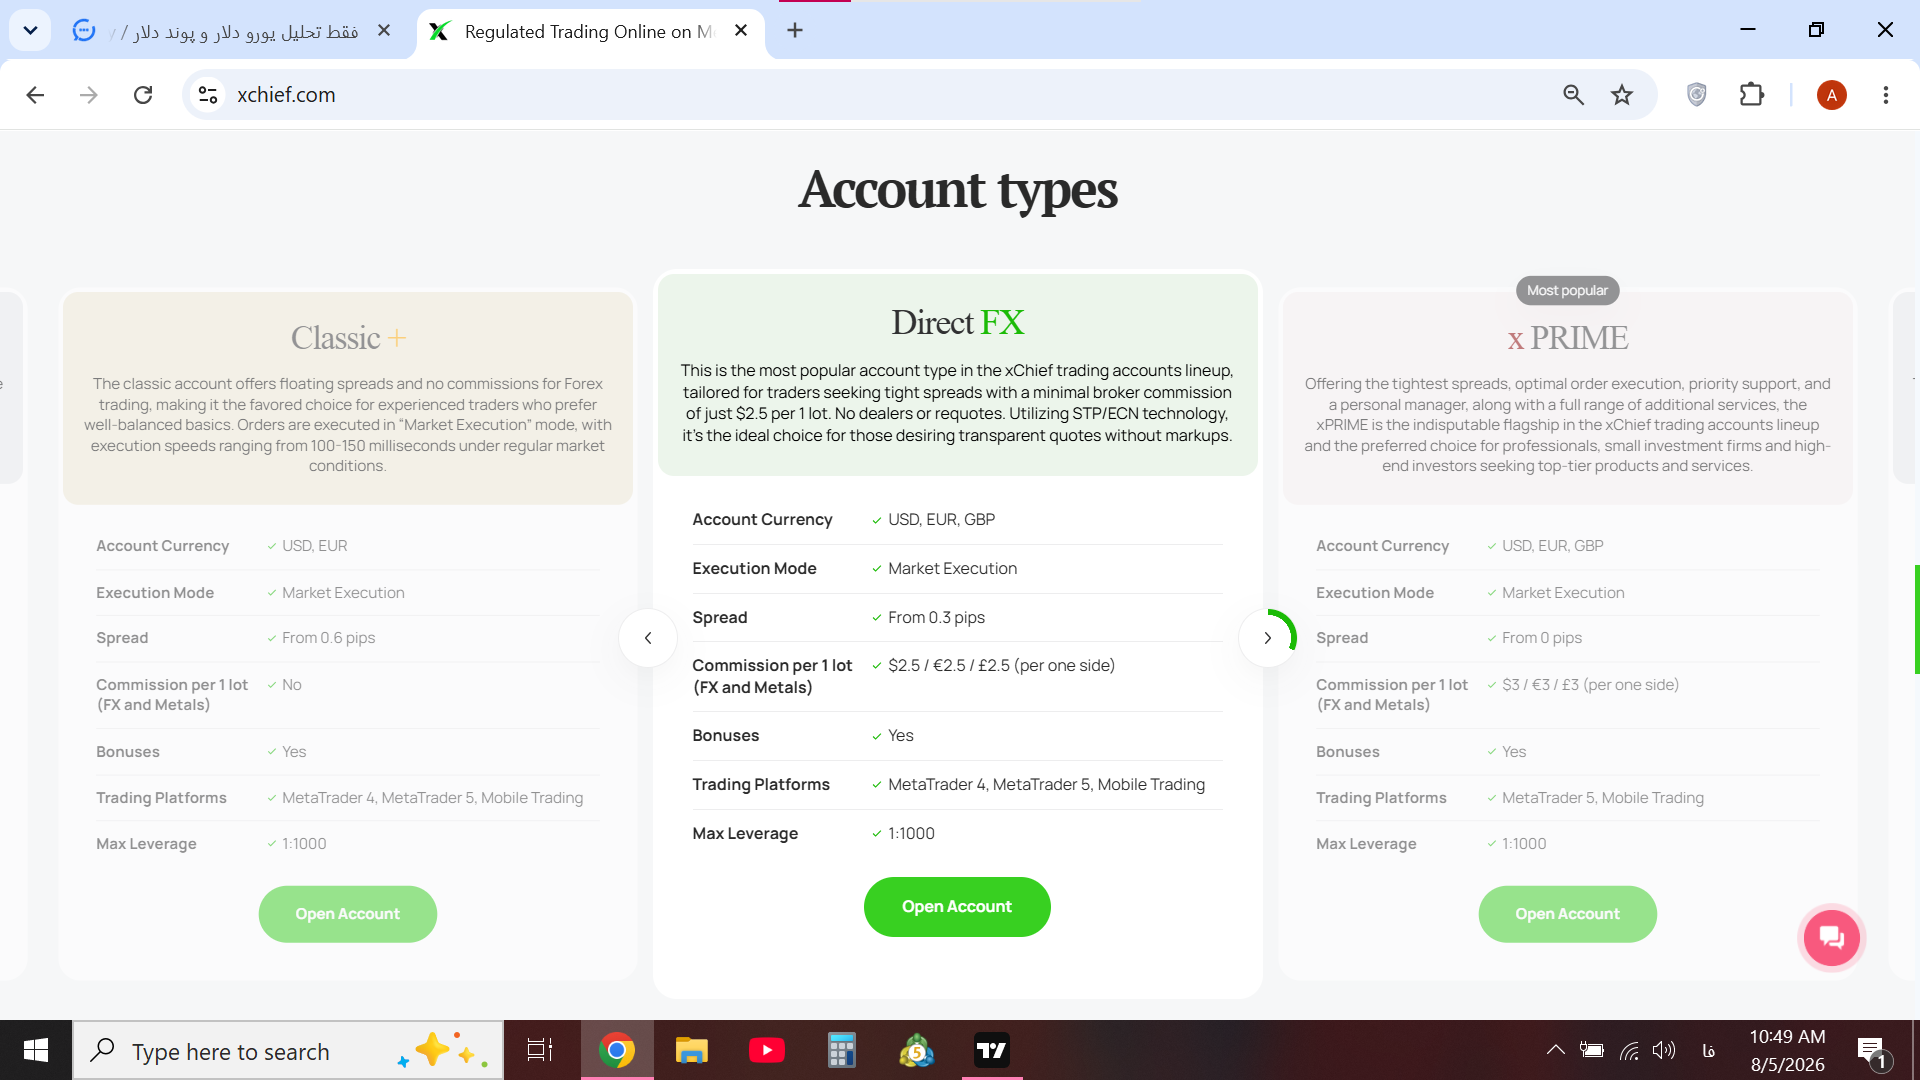Open the Calculator taskbar icon
This screenshot has width=1920, height=1080.
coord(841,1050)
